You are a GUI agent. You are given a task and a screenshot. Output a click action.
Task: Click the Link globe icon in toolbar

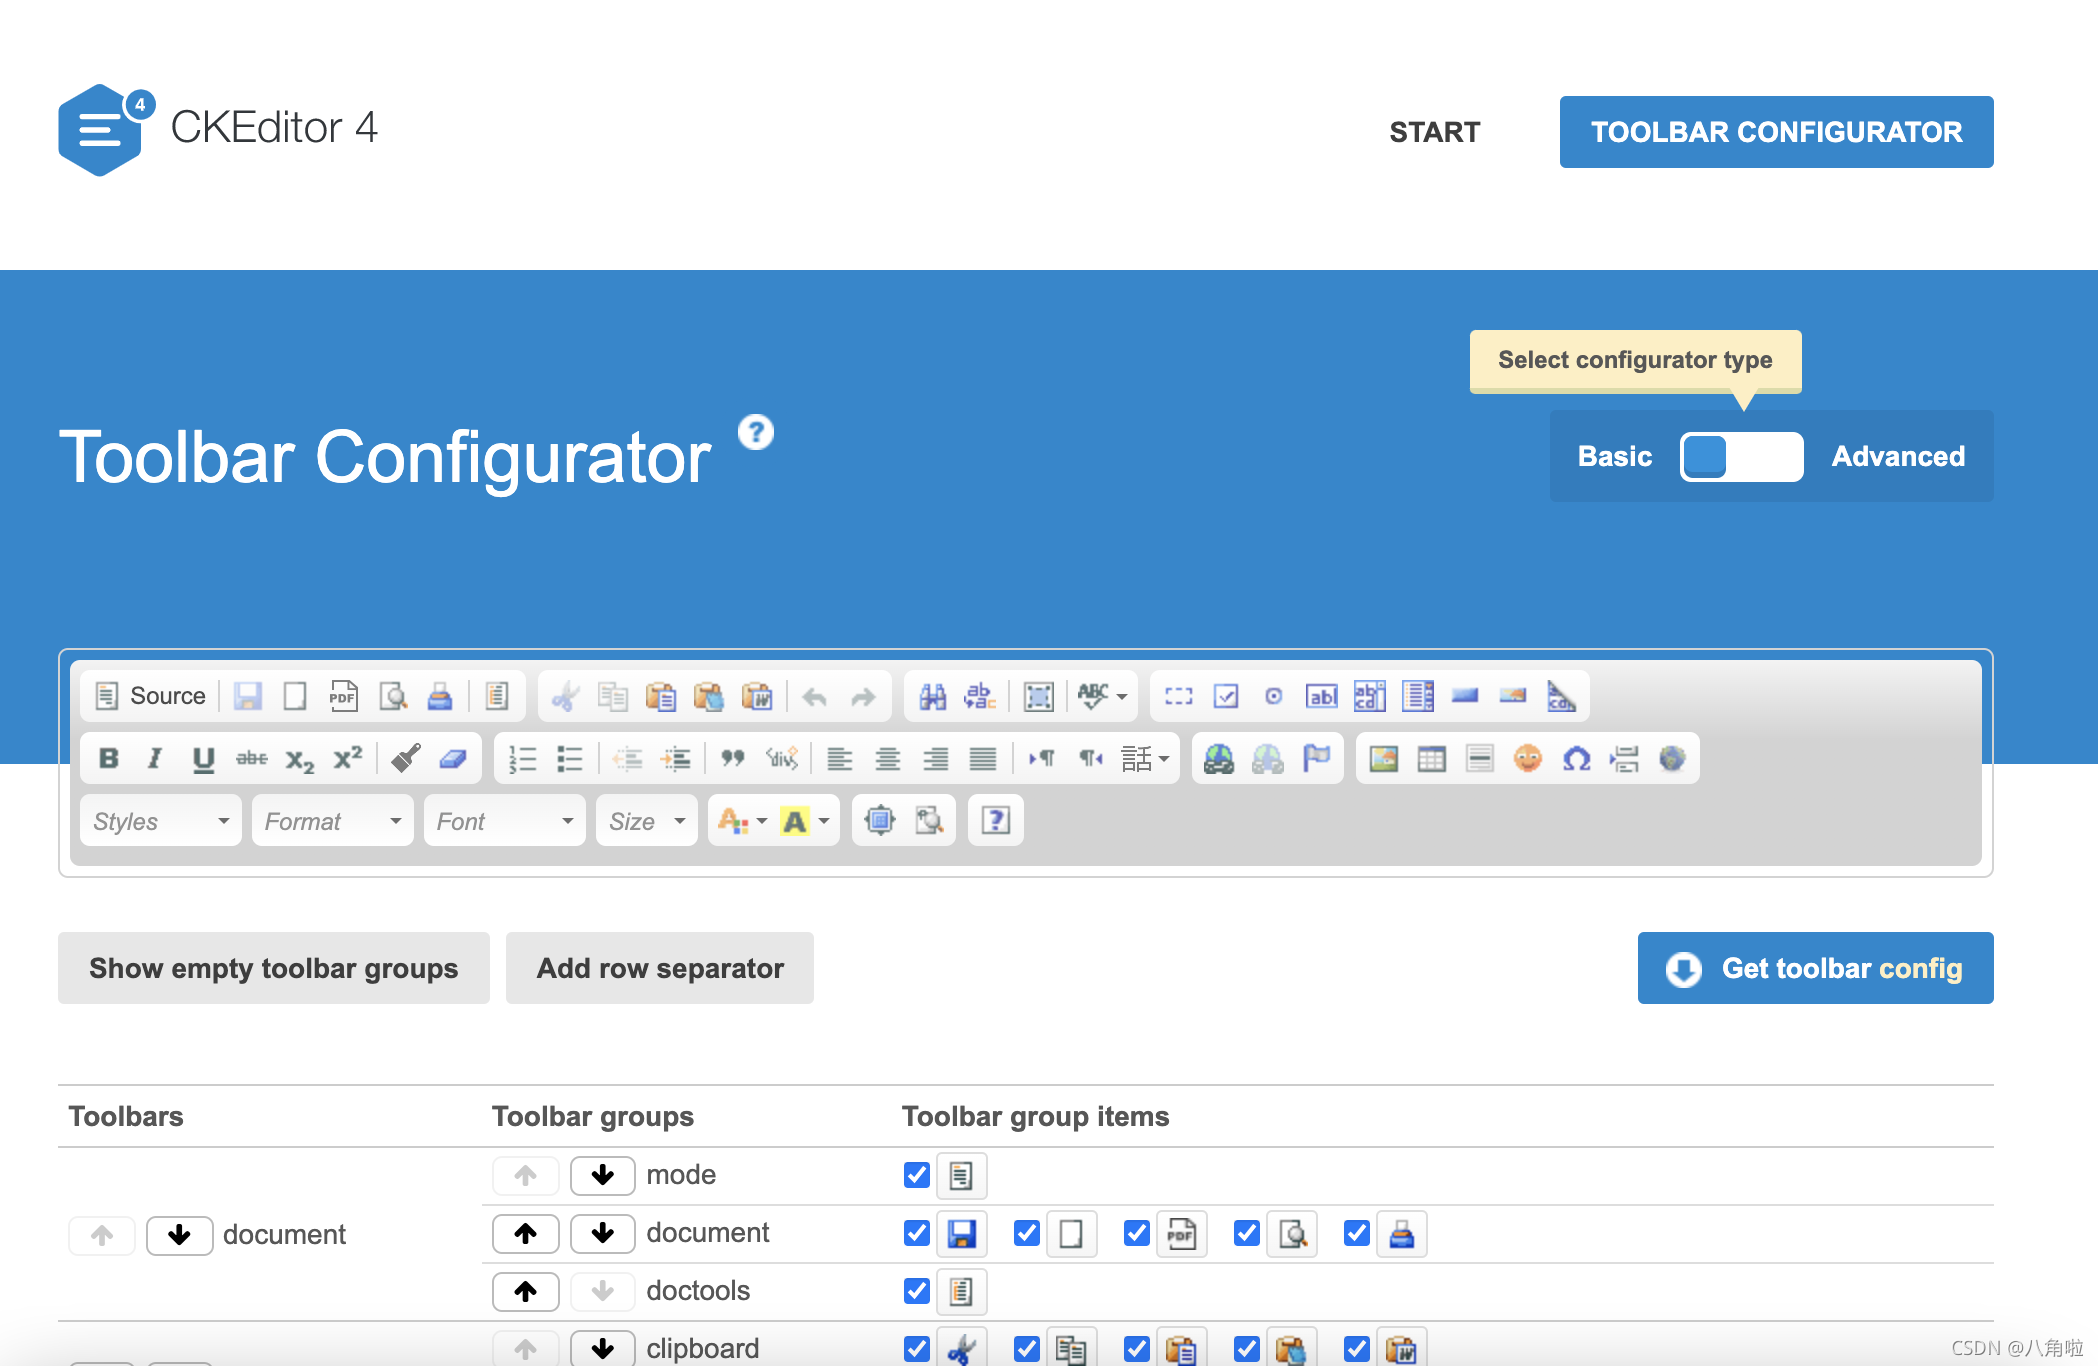(x=1219, y=759)
